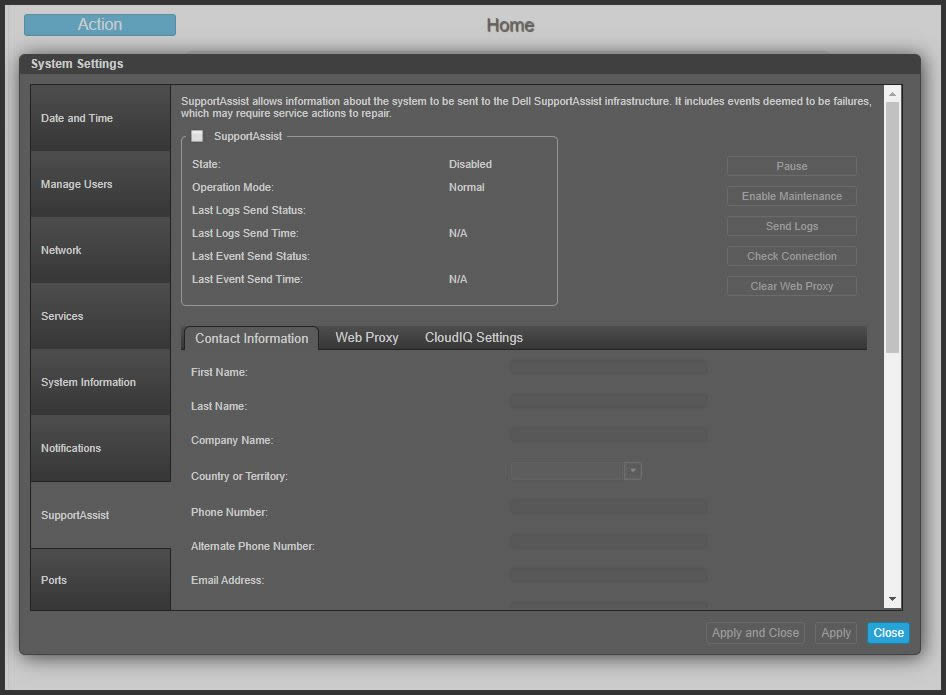
Task: Click Apply and Close button
Action: click(x=755, y=633)
